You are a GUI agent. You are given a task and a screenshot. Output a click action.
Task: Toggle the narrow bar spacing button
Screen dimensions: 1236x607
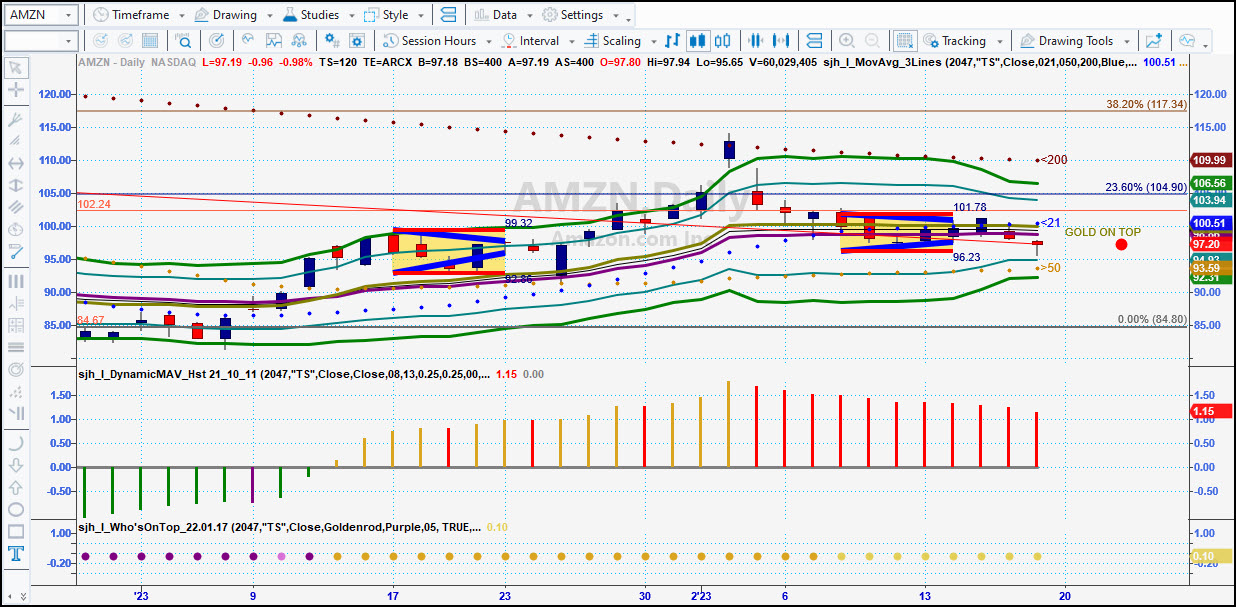tap(756, 41)
